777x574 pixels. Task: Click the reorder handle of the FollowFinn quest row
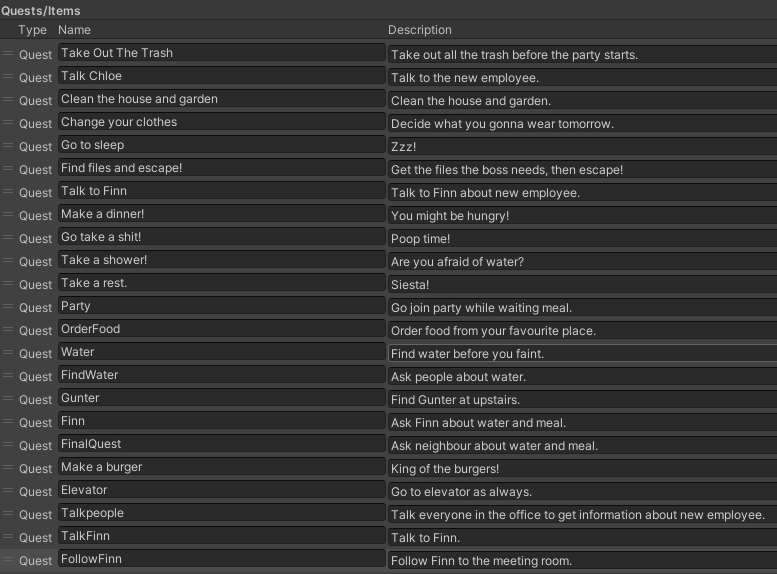tap(8, 560)
